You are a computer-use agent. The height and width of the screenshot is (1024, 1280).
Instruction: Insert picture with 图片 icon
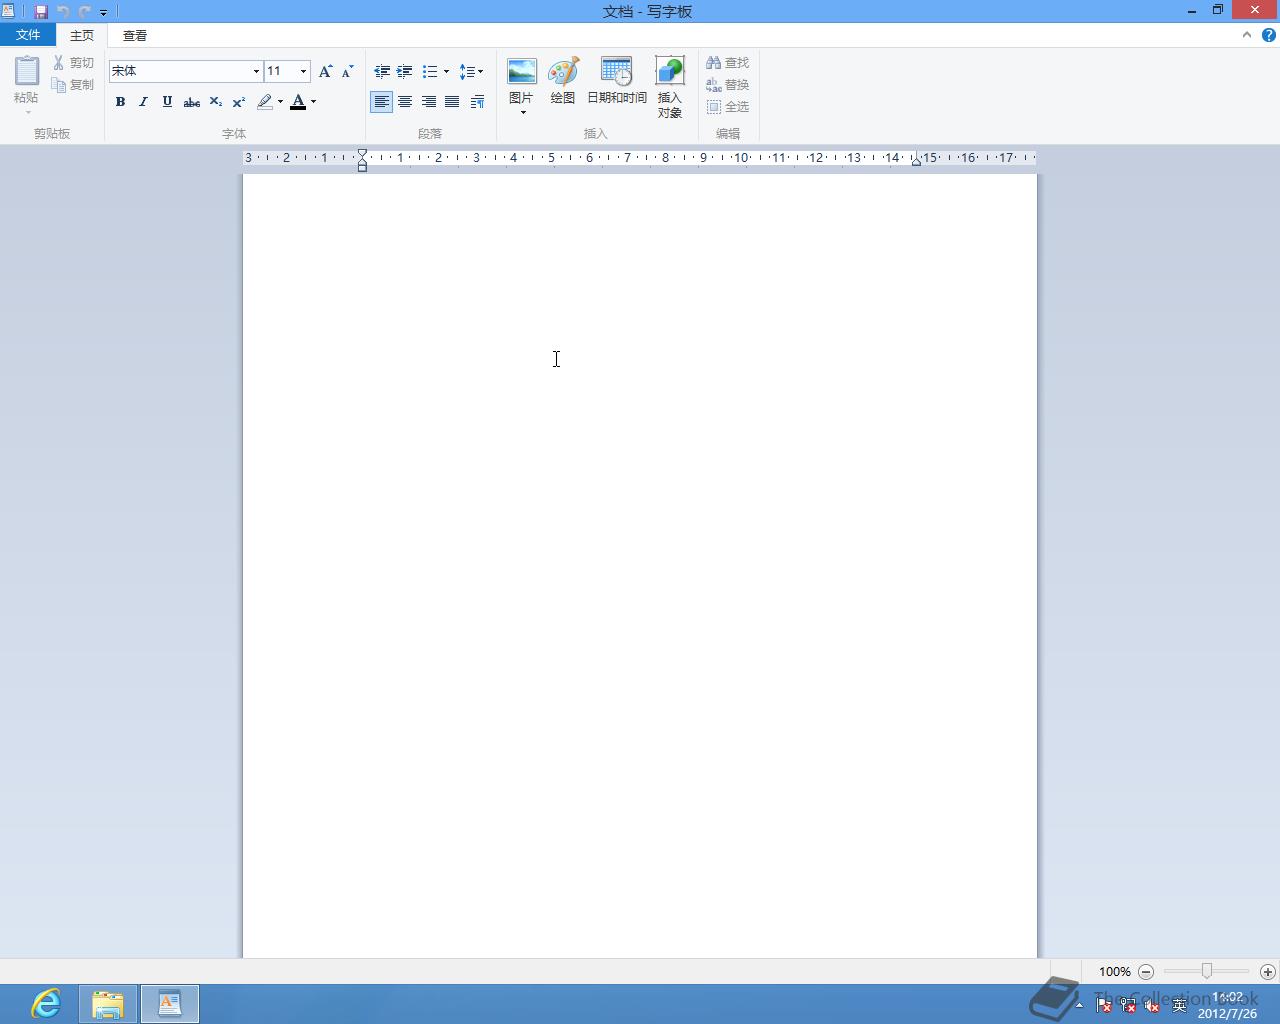click(x=521, y=72)
